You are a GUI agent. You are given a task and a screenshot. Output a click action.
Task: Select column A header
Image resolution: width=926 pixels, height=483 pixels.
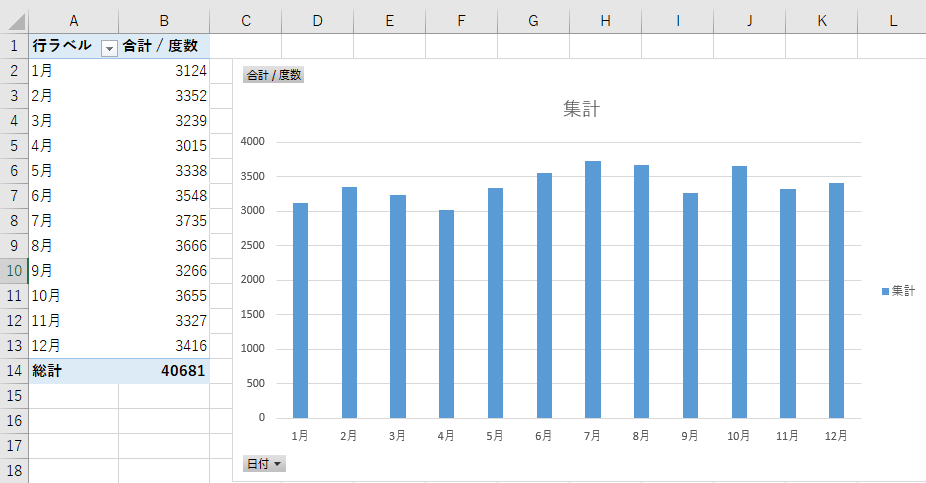coord(74,20)
